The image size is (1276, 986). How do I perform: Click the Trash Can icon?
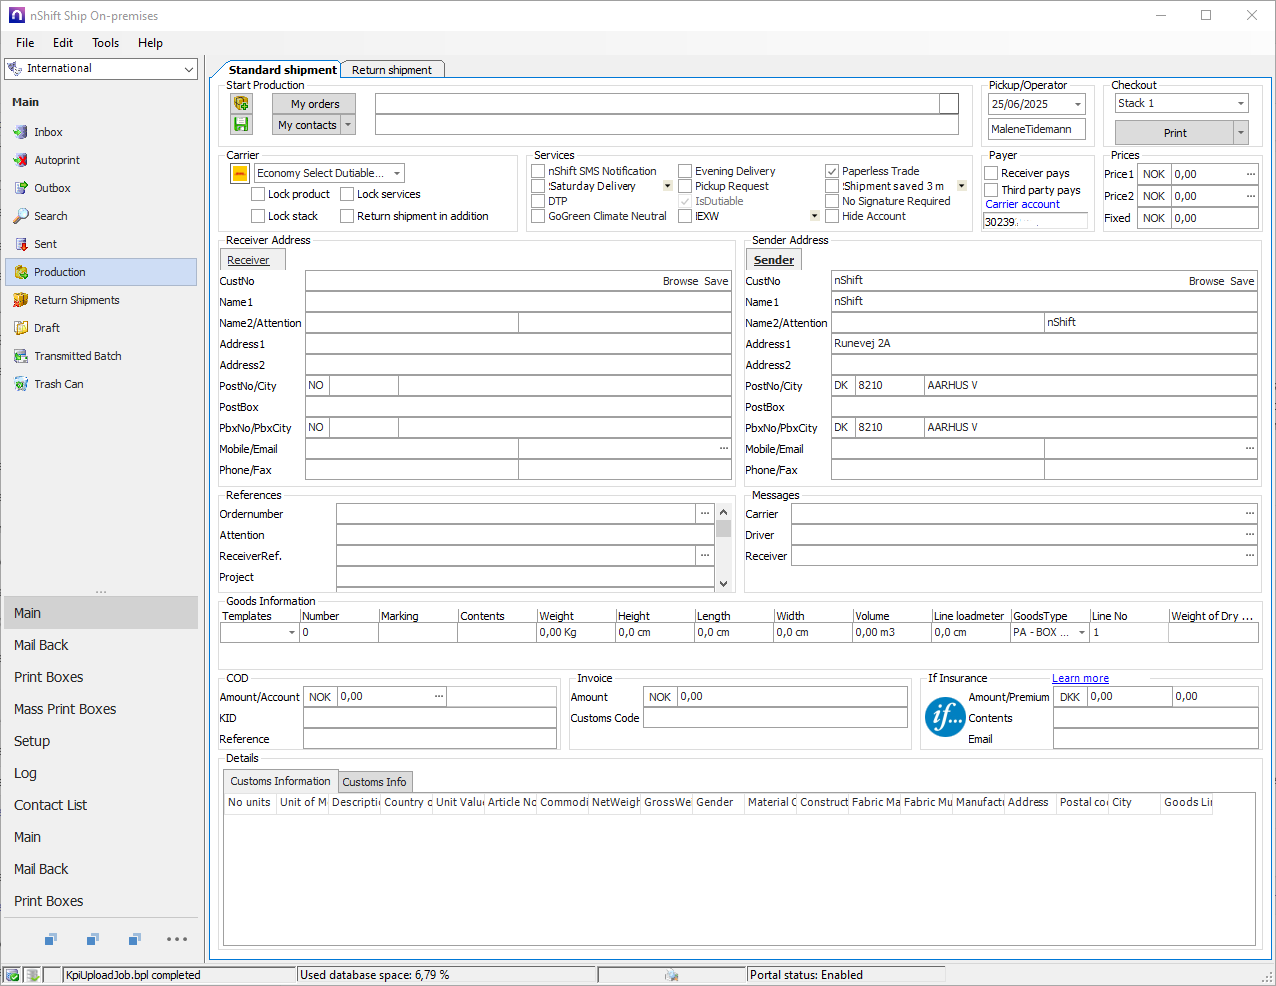[x=20, y=384]
